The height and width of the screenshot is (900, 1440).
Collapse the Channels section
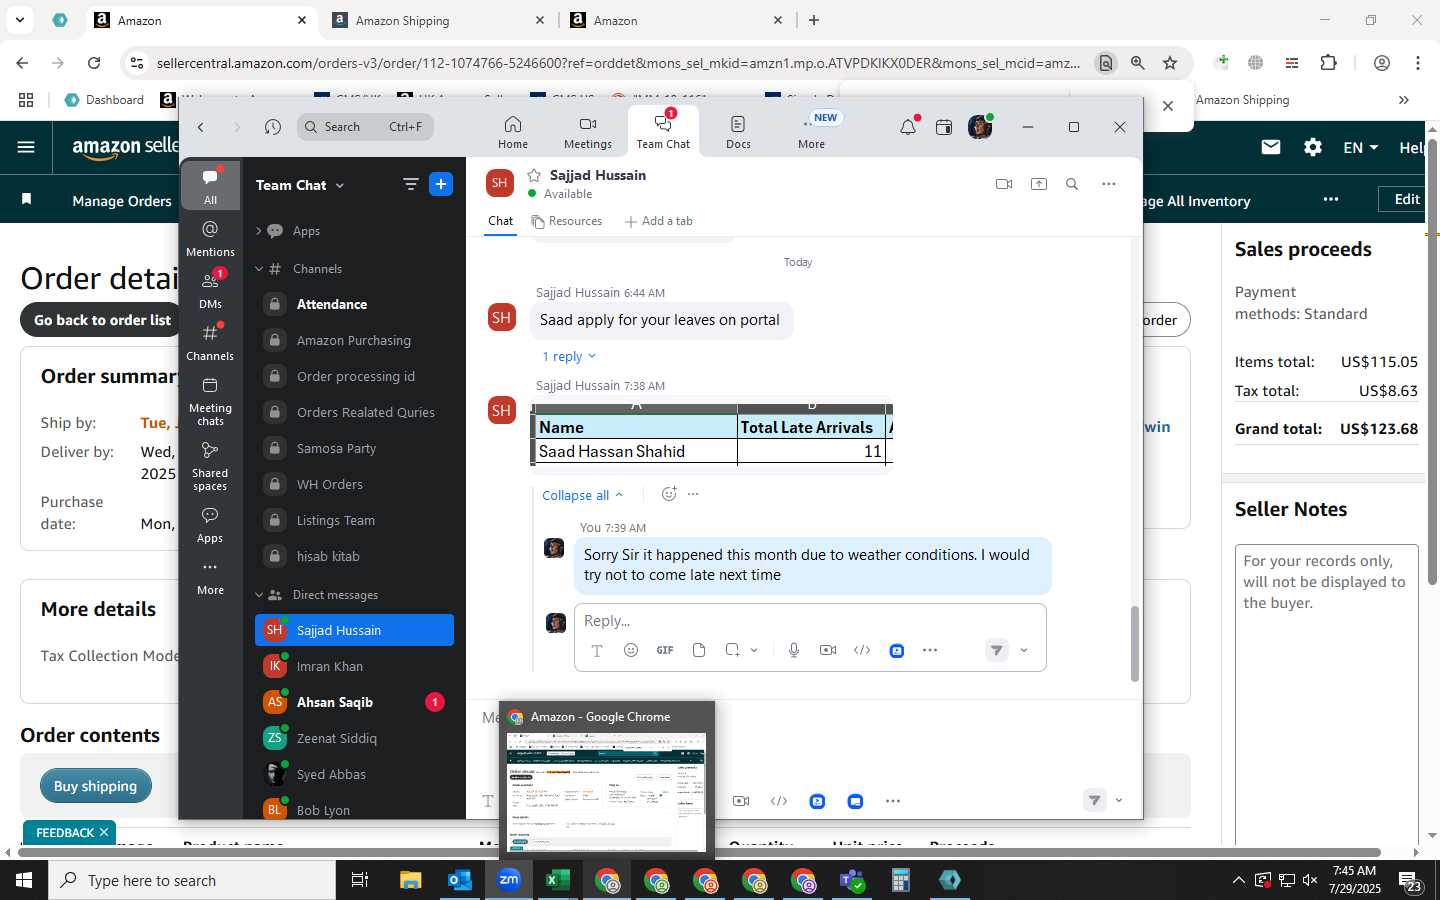click(x=259, y=269)
